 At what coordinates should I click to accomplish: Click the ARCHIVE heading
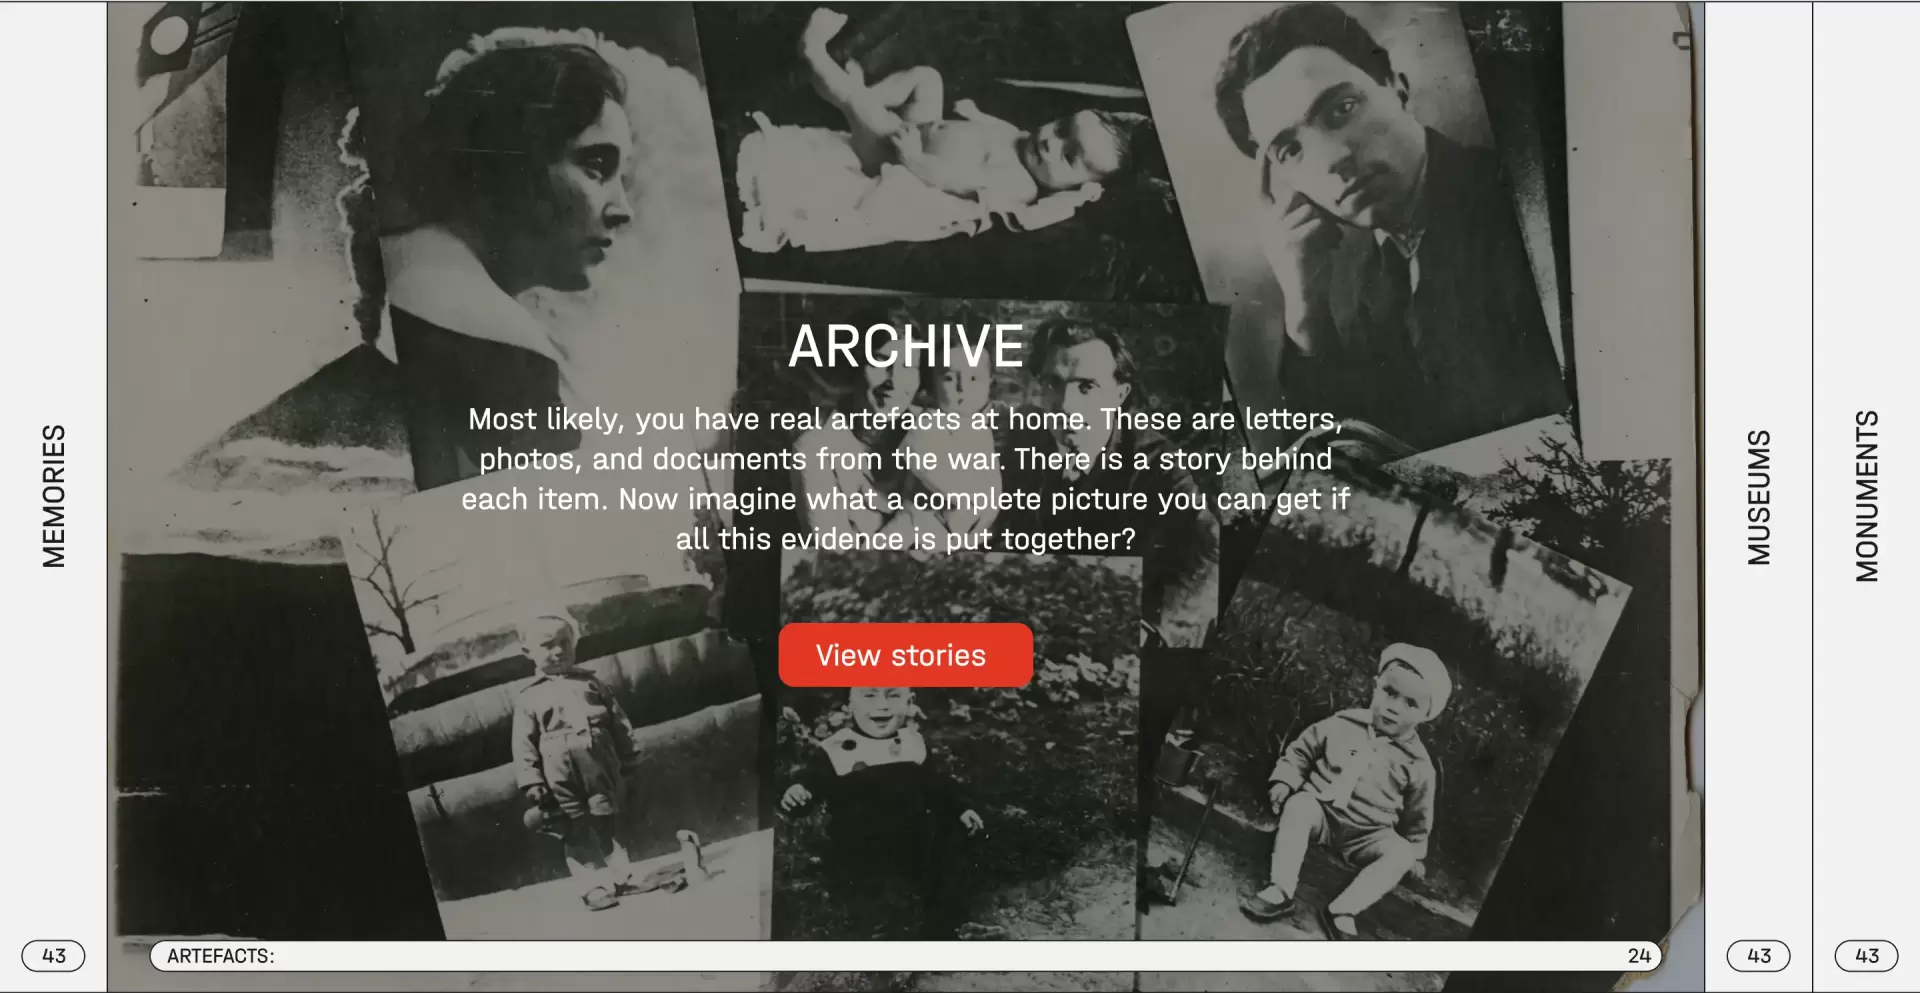[x=906, y=347]
